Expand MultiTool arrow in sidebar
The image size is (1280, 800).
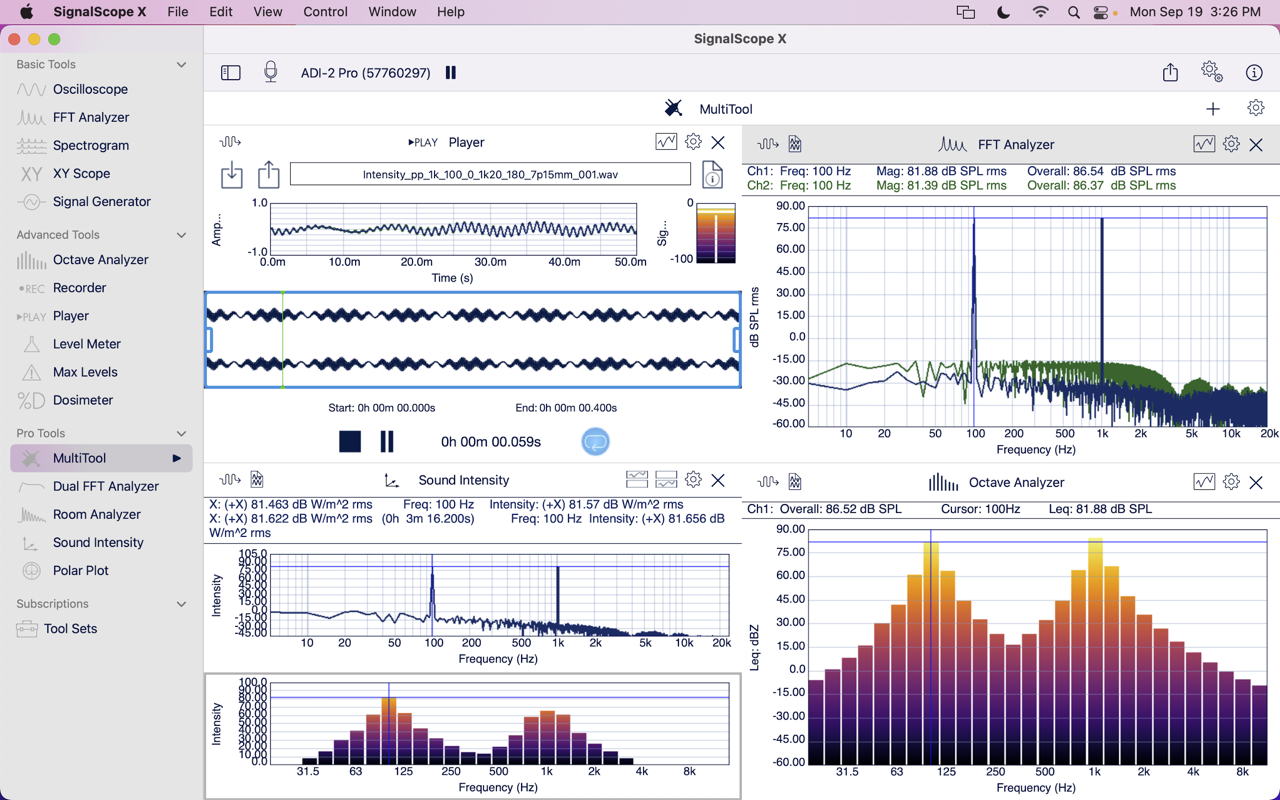pos(176,458)
